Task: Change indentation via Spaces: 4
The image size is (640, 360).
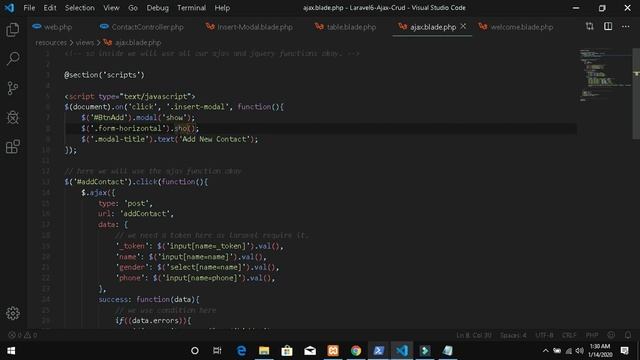Action: coord(513,335)
